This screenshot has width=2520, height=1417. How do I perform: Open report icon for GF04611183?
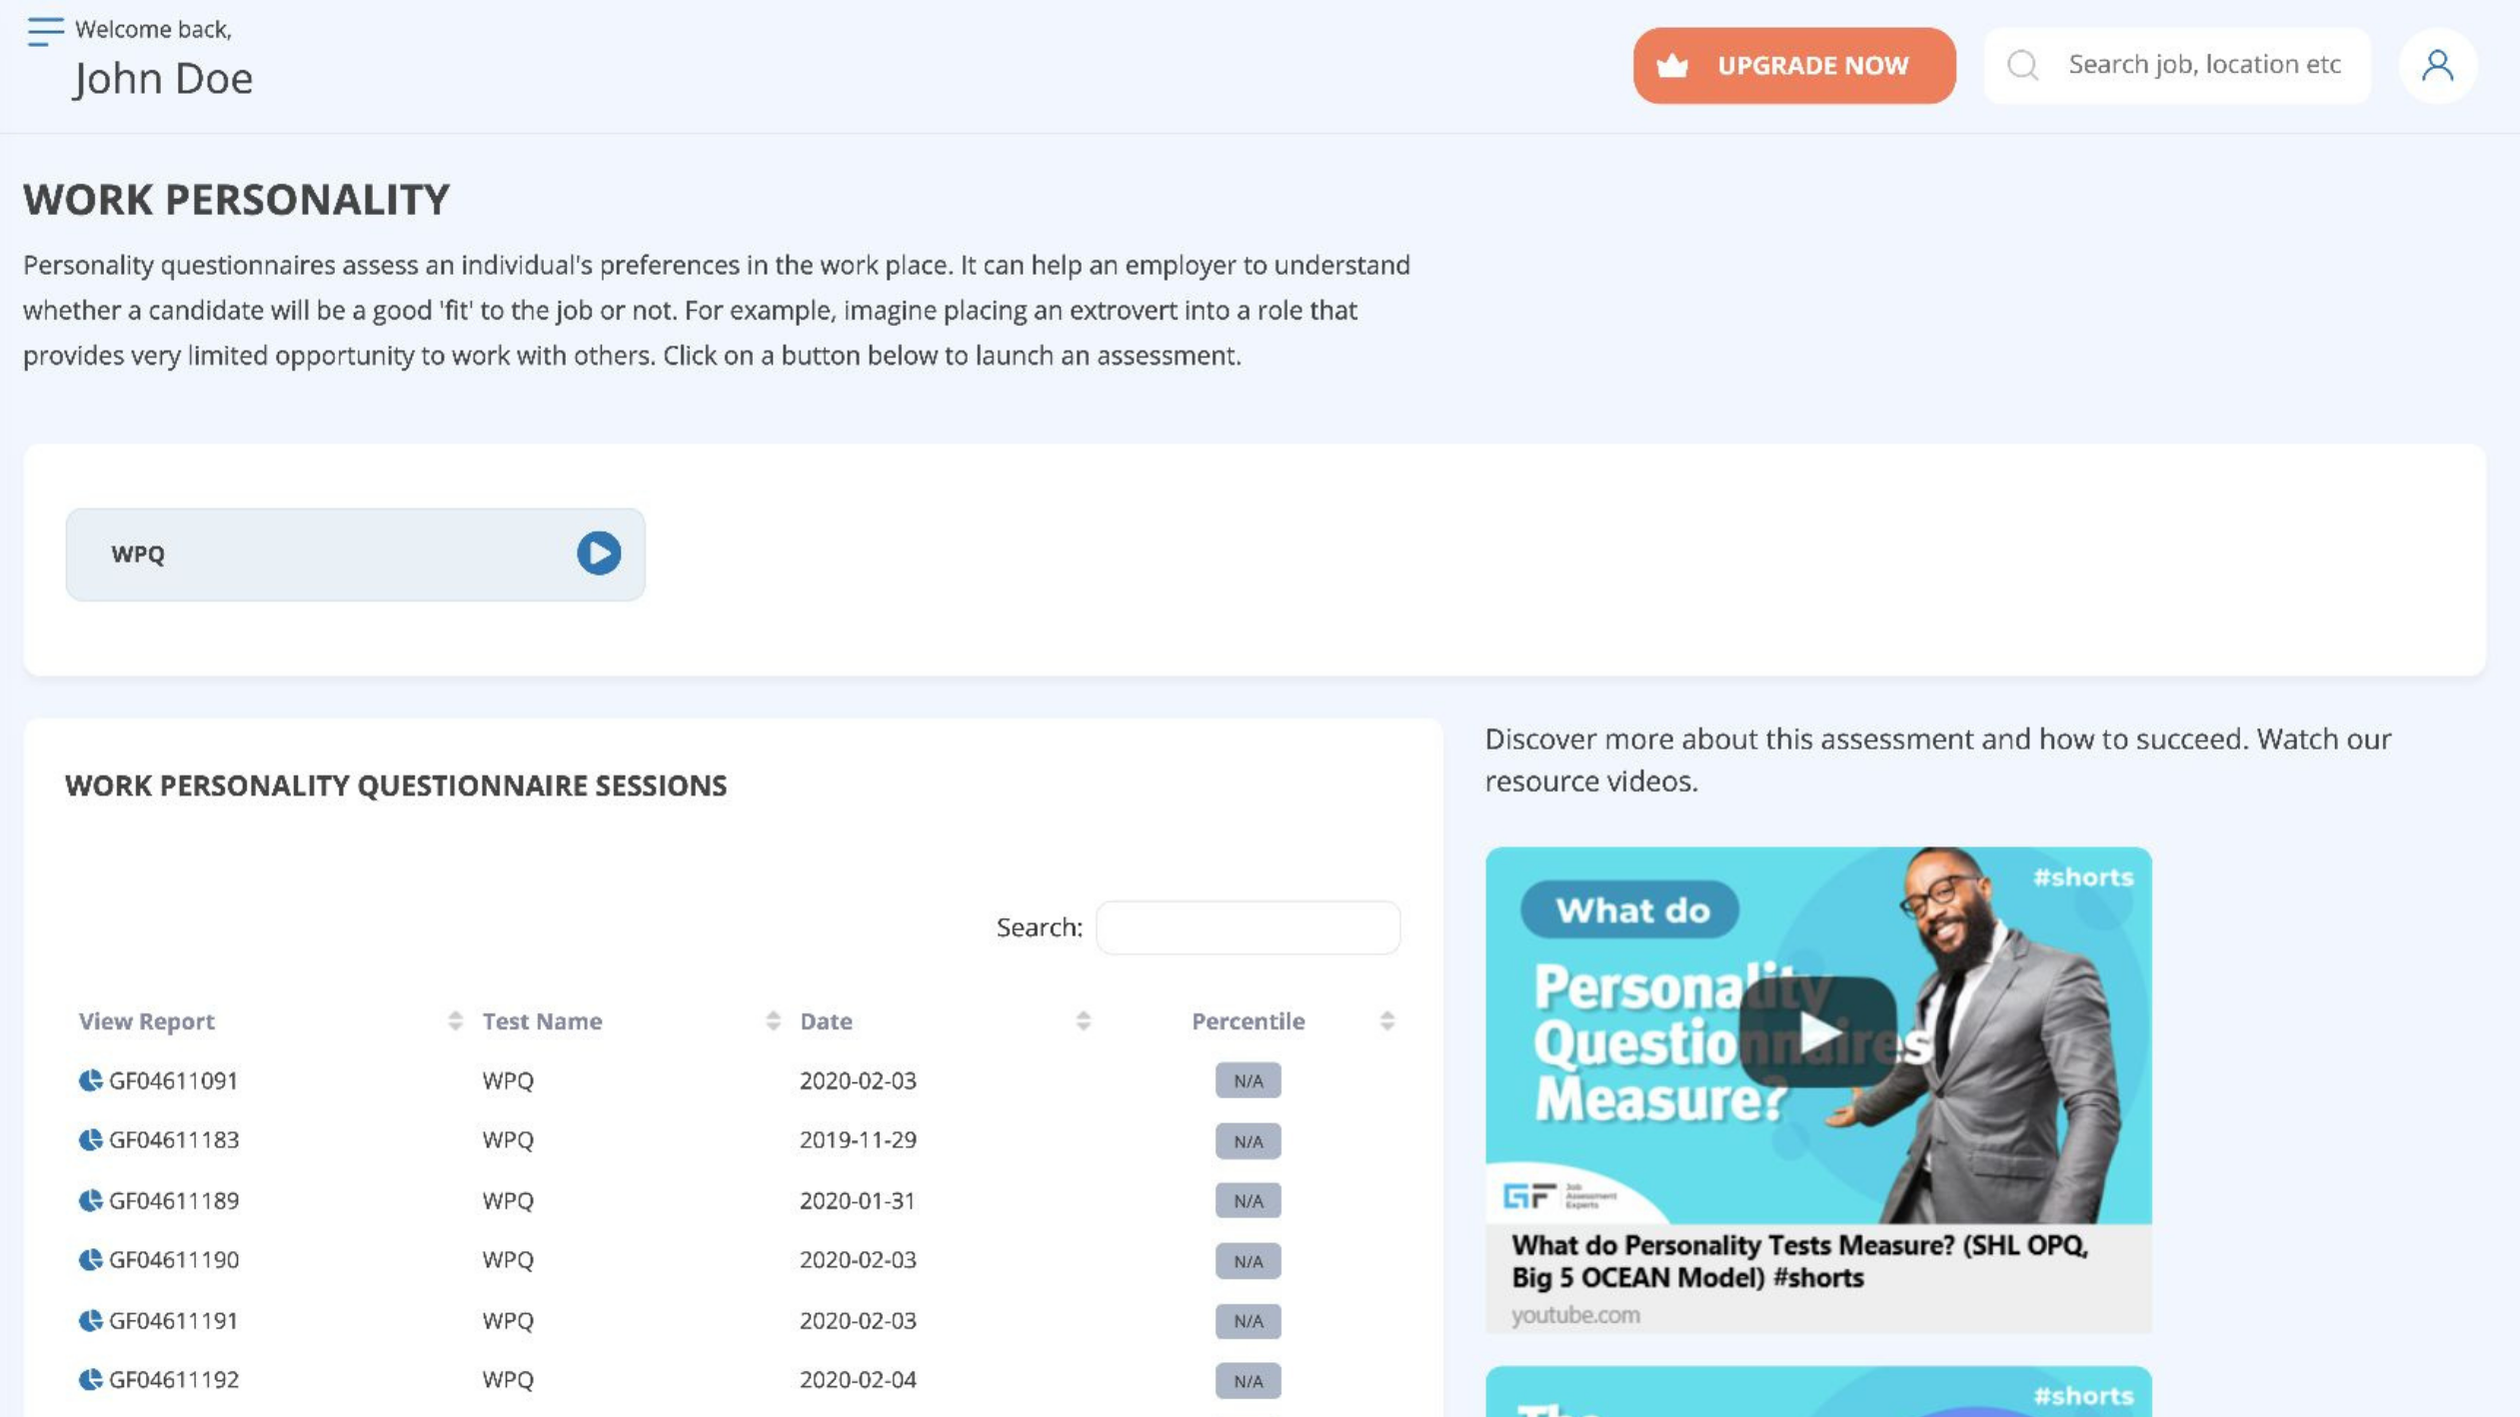90,1140
